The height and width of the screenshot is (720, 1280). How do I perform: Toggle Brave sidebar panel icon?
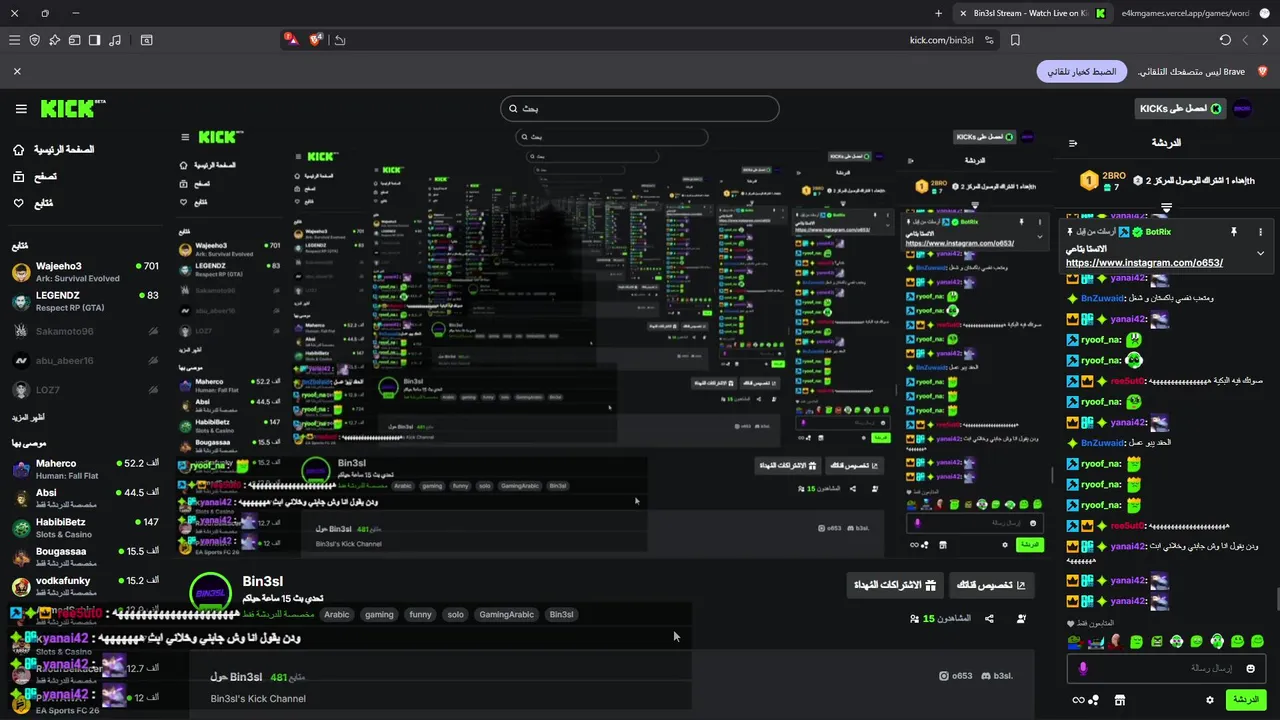click(94, 40)
